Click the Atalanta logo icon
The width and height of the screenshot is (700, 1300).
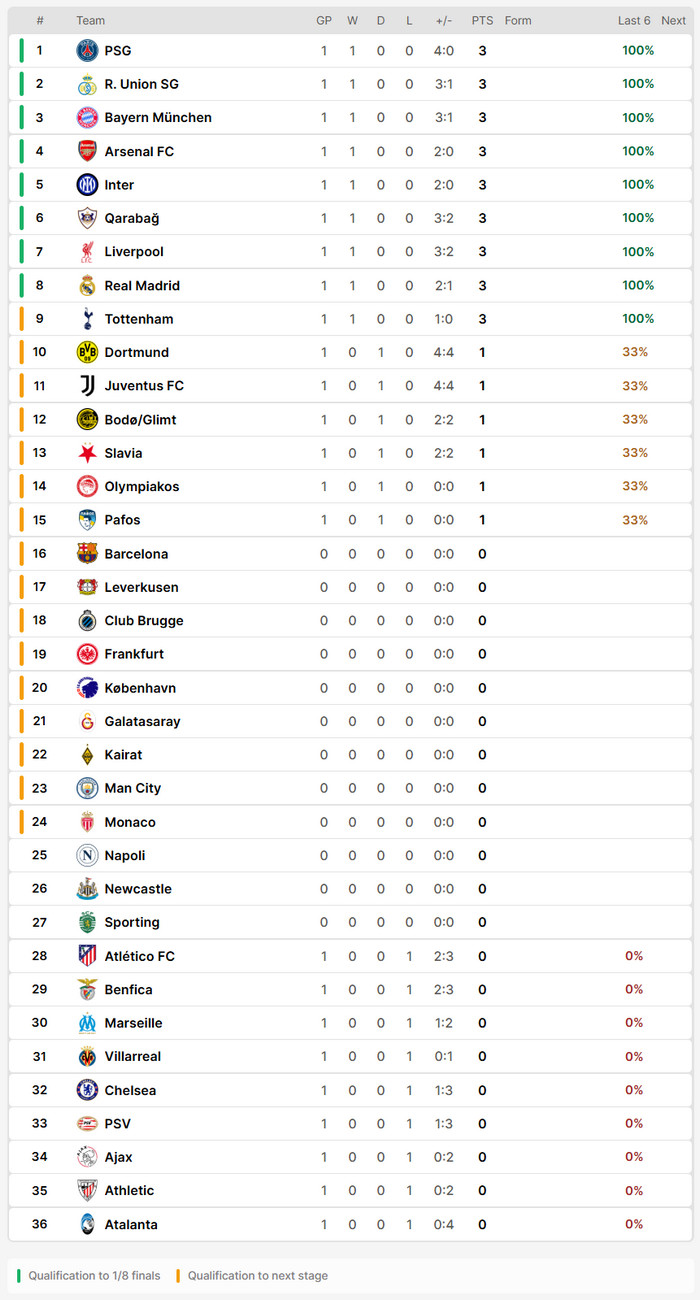click(x=88, y=1224)
